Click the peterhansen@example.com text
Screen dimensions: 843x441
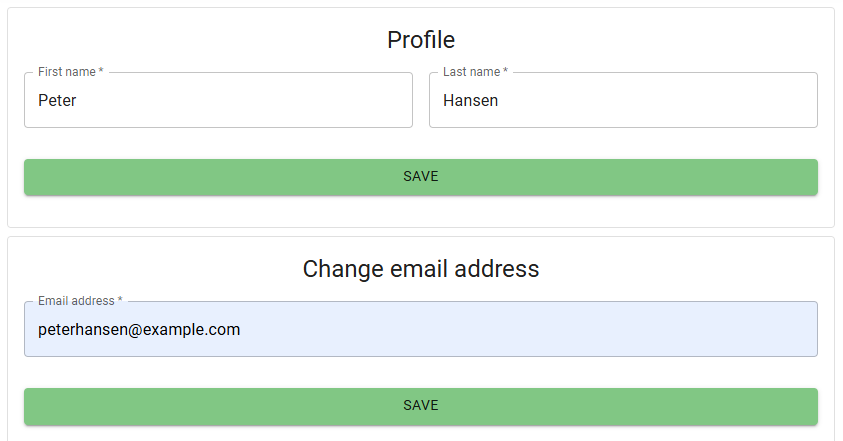coord(139,329)
